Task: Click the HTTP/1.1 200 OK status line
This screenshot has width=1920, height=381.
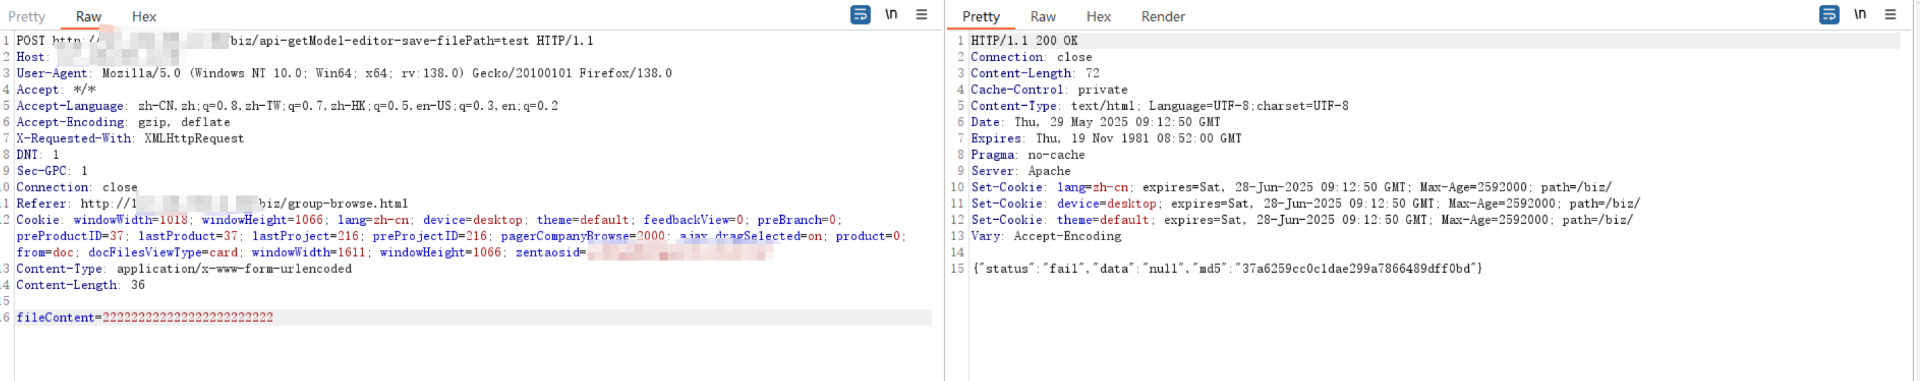Action: (x=1025, y=41)
